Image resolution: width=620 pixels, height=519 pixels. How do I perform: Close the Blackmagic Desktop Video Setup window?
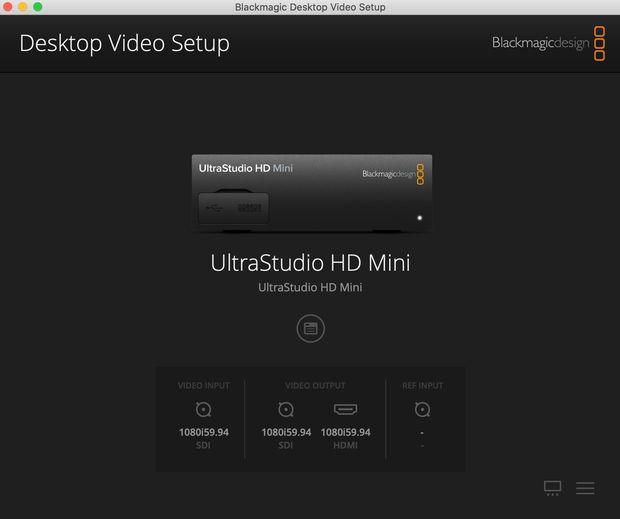(7, 7)
